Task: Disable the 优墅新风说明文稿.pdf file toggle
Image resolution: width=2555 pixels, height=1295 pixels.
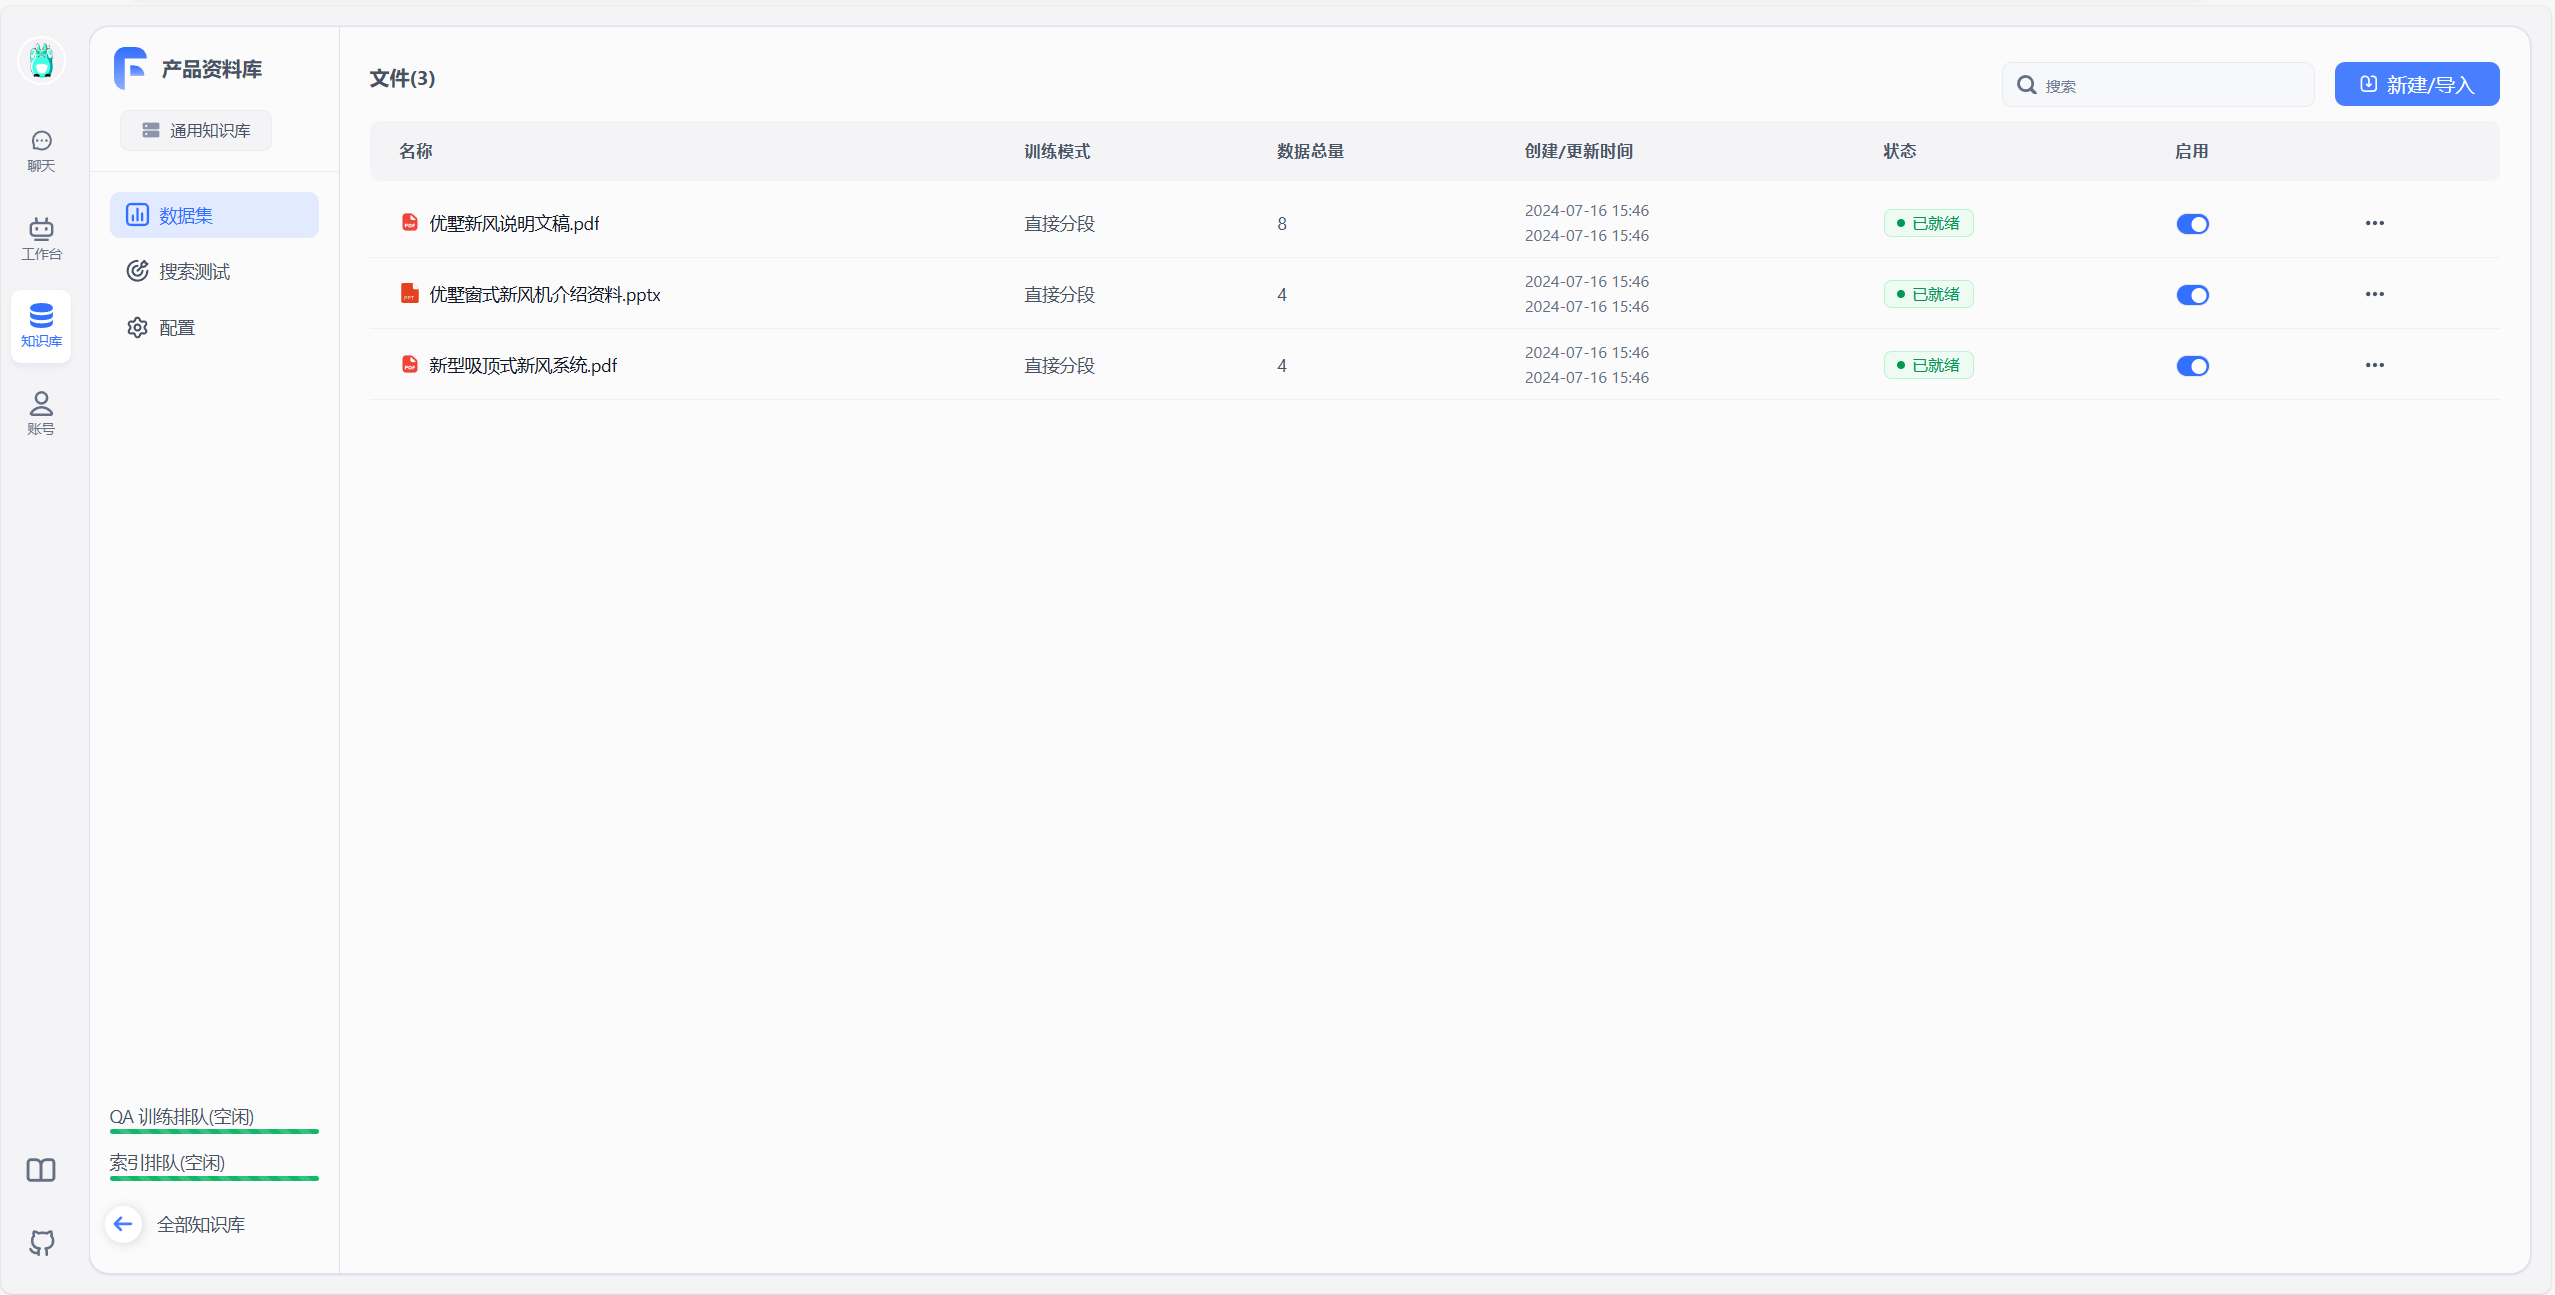Action: [x=2192, y=224]
